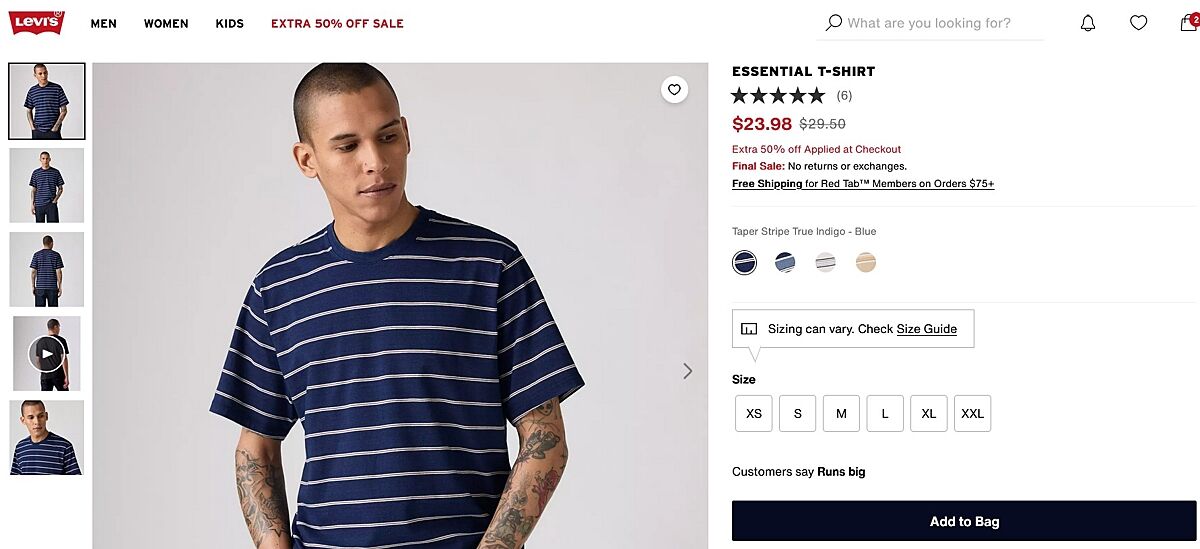
Task: Click the five-star rating
Action: [778, 96]
